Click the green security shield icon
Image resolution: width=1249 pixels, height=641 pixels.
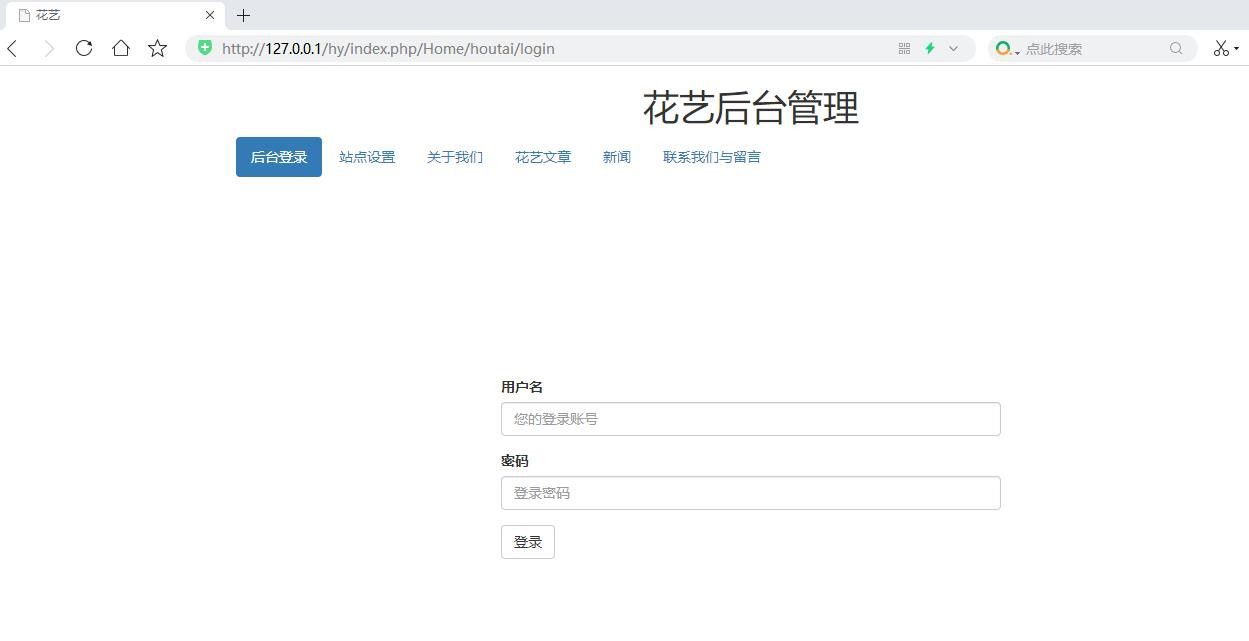pyautogui.click(x=205, y=48)
